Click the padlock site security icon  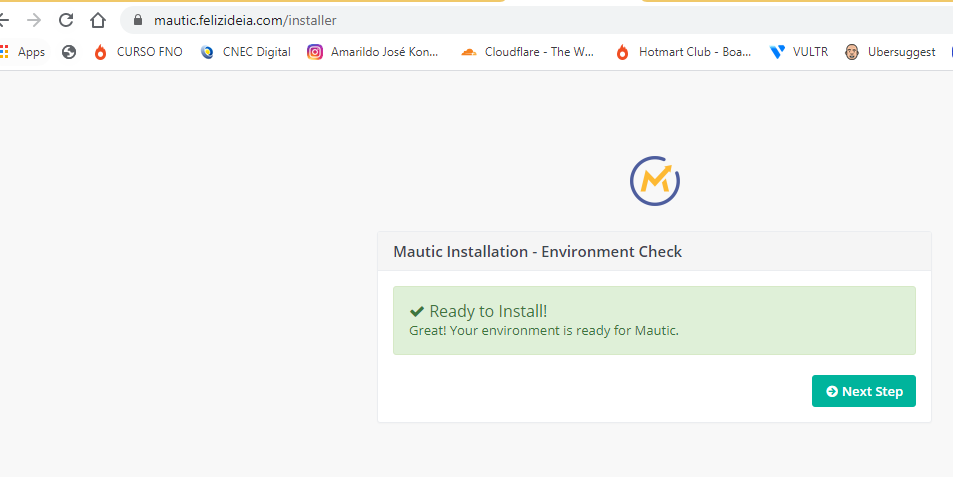tap(138, 20)
